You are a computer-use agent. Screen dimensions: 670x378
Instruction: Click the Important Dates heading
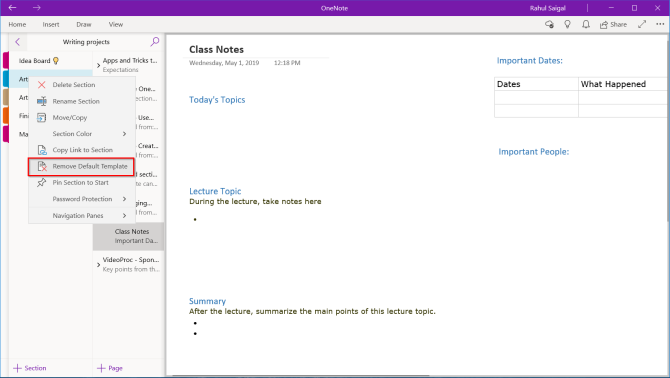coord(529,61)
